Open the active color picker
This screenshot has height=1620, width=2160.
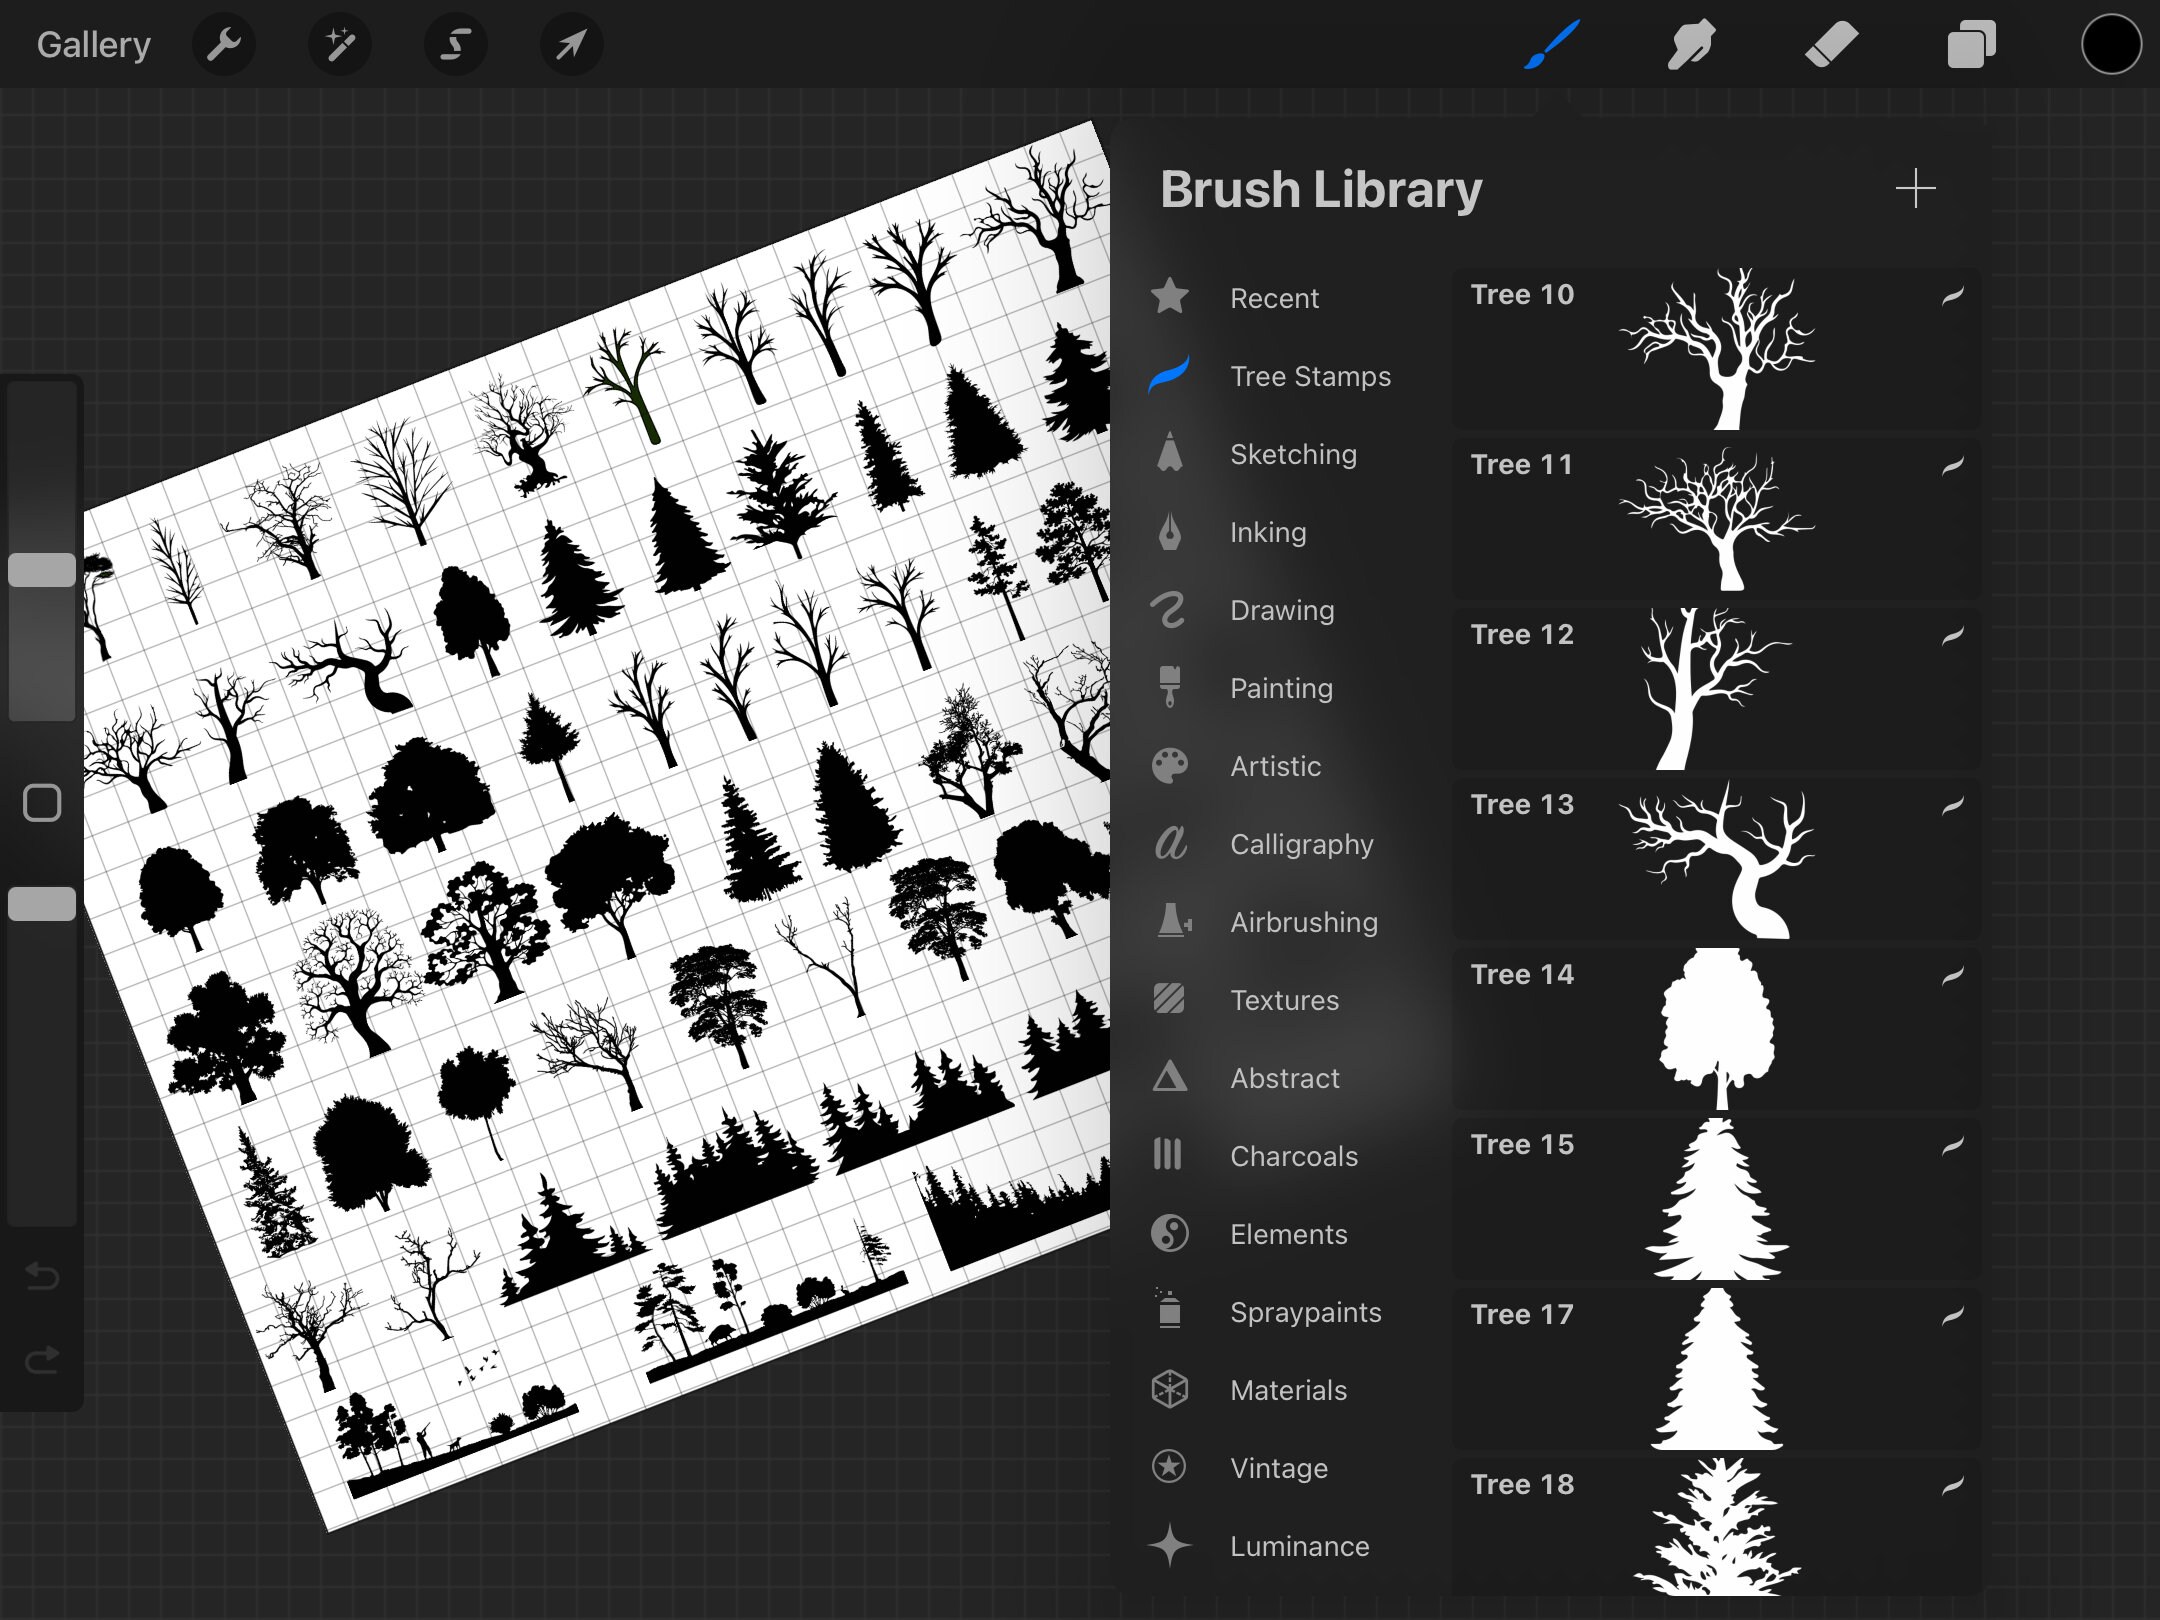2110,44
